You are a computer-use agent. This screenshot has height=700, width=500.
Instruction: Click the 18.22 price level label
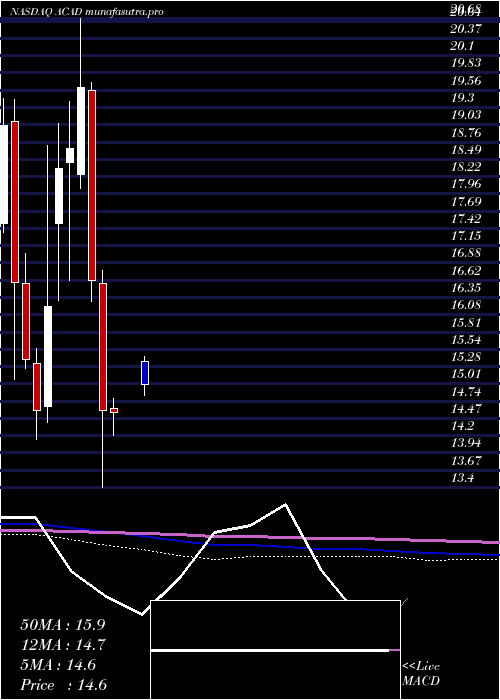pos(467,167)
